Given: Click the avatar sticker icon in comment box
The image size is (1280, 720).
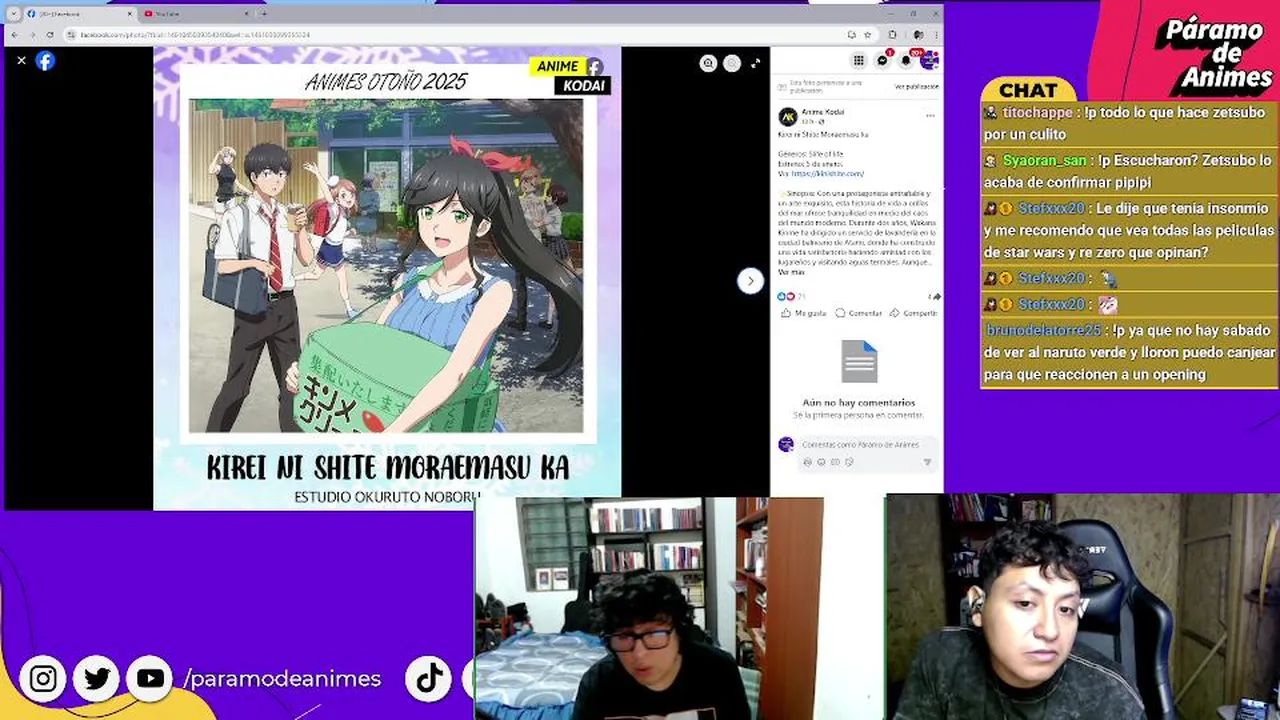Looking at the screenshot, I should [x=808, y=462].
